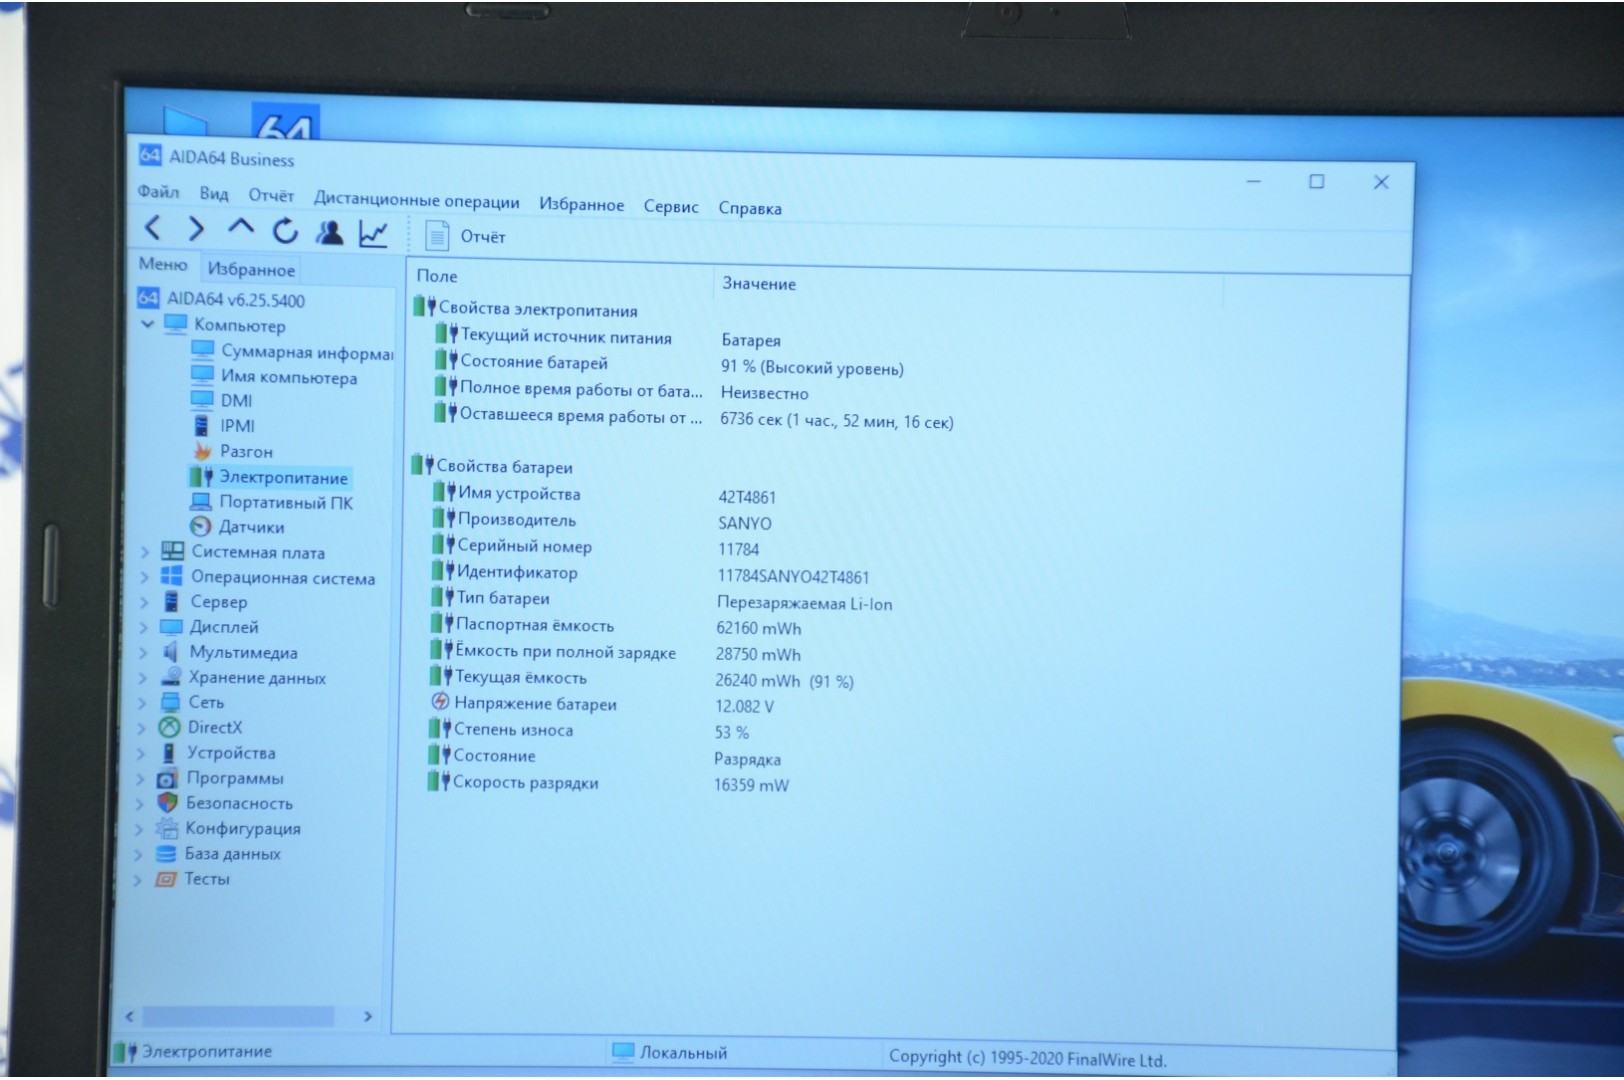Screen dimensions: 1624x1080
Task: Click the tree panel horizontal scrollbar thumb
Action: (238, 1016)
